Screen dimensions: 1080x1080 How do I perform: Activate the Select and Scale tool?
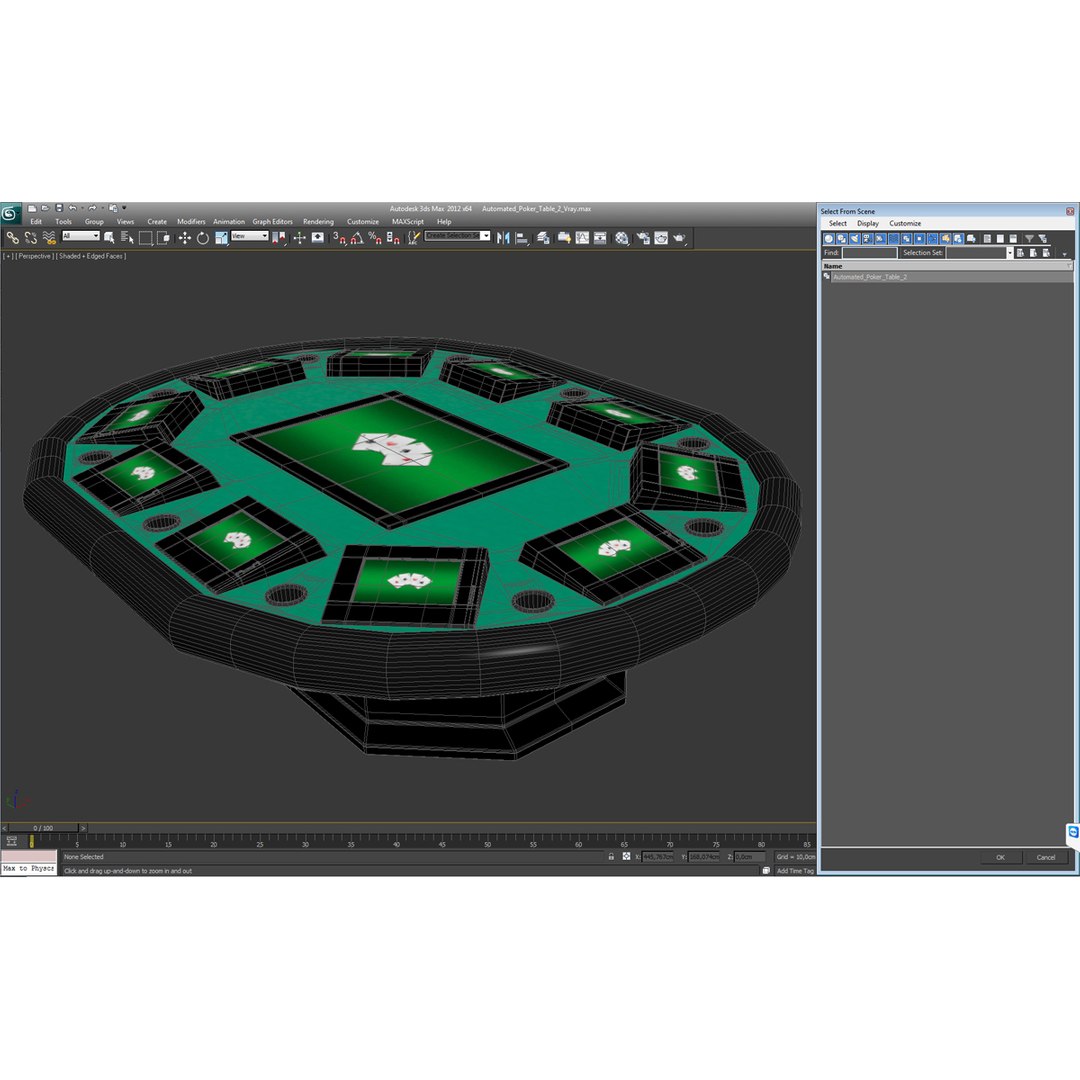click(221, 238)
